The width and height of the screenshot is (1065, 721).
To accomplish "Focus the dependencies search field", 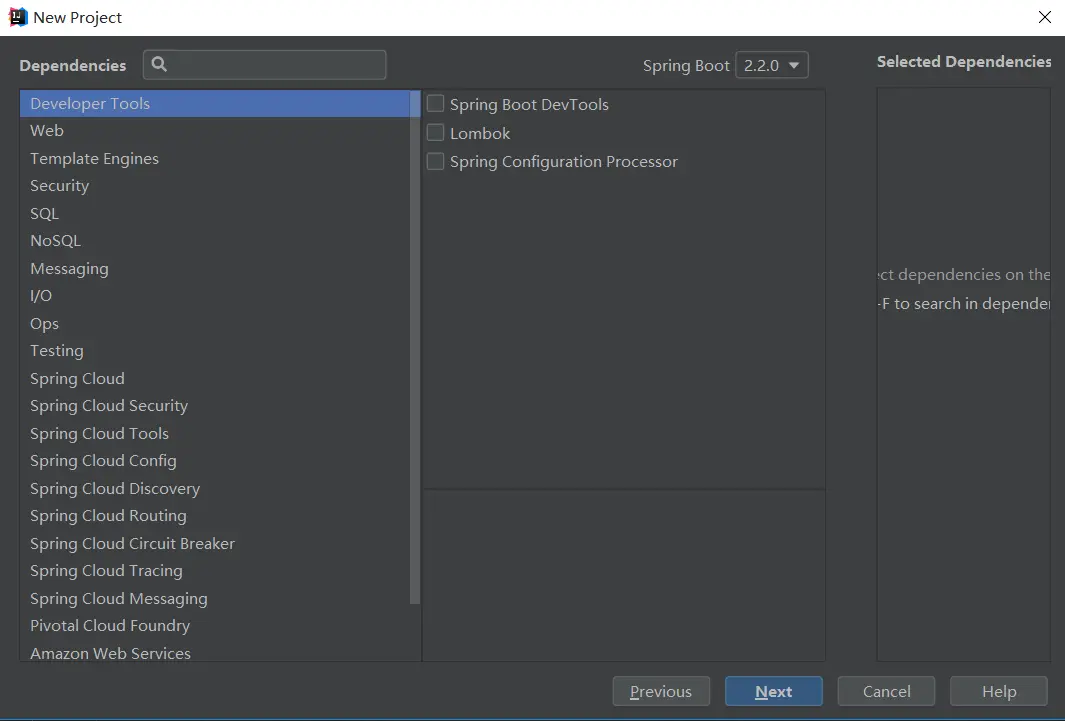I will pyautogui.click(x=265, y=64).
